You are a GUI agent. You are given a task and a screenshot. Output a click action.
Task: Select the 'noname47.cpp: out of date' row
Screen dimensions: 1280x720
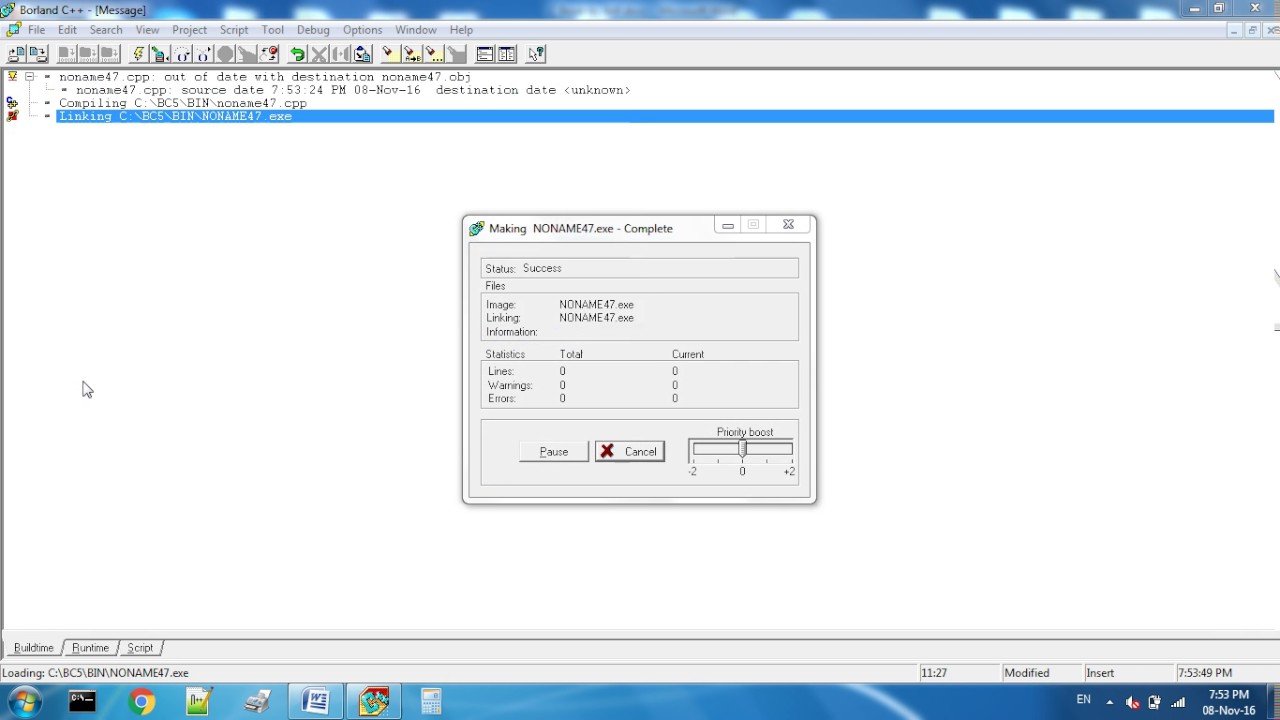pos(264,77)
